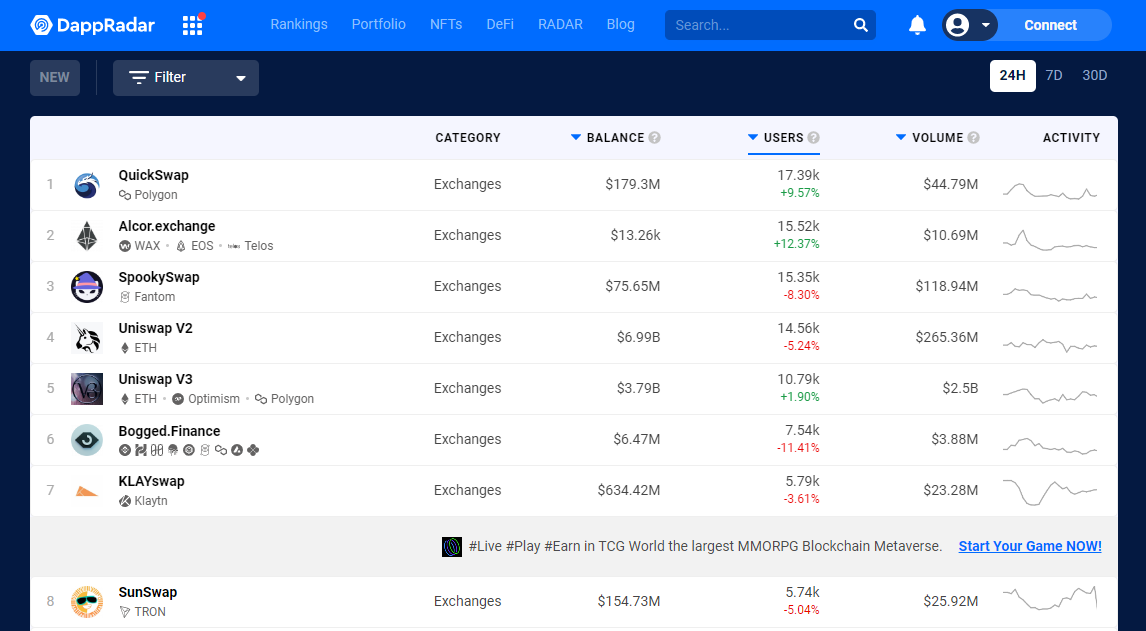Open the Alcor.exchange dapp name link
Image resolution: width=1146 pixels, height=631 pixels.
tap(167, 227)
